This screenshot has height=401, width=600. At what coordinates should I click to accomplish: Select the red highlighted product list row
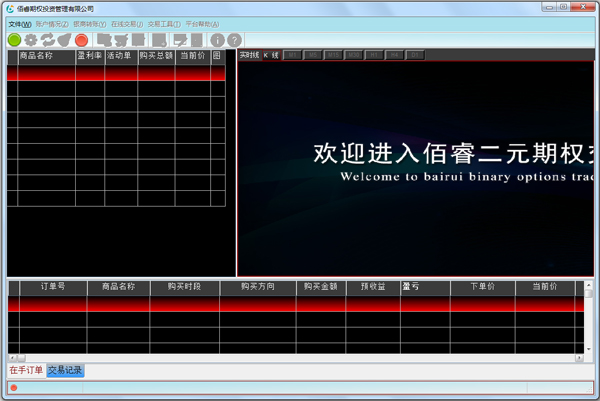116,73
